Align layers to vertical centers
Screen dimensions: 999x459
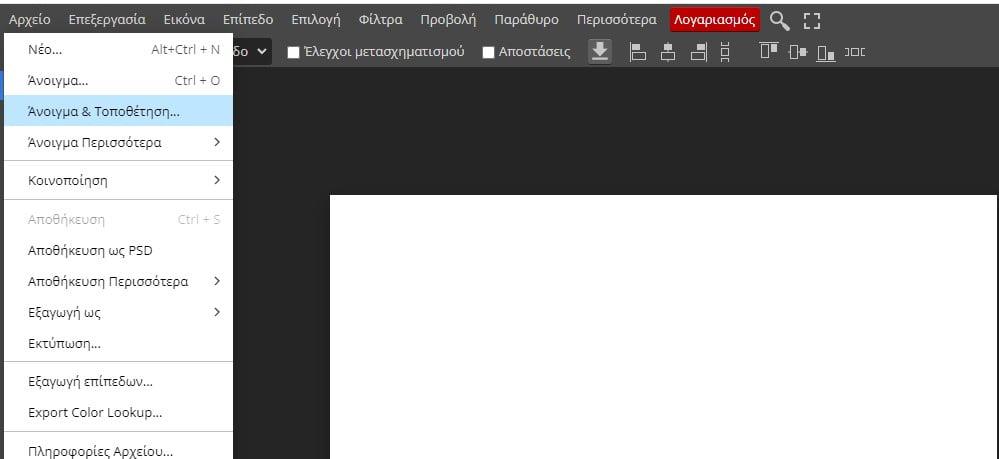pyautogui.click(x=798, y=52)
